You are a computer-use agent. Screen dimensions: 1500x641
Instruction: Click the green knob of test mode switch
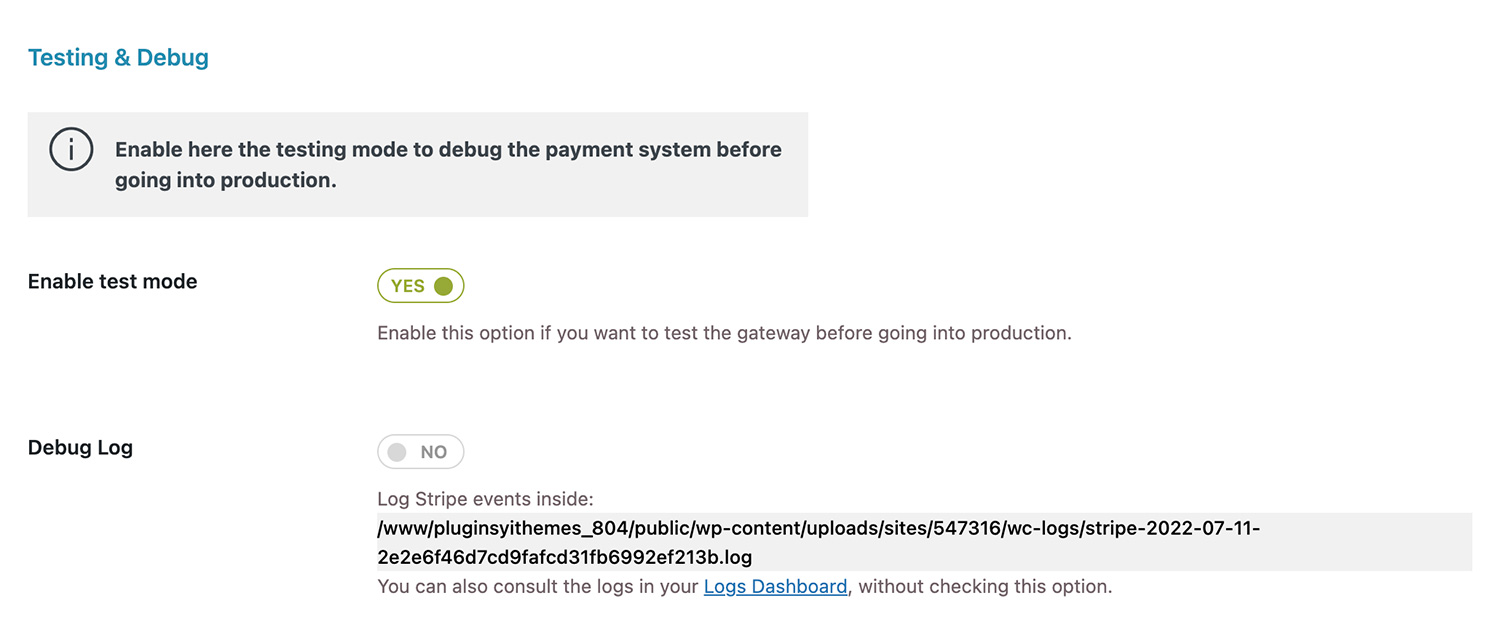pyautogui.click(x=444, y=286)
